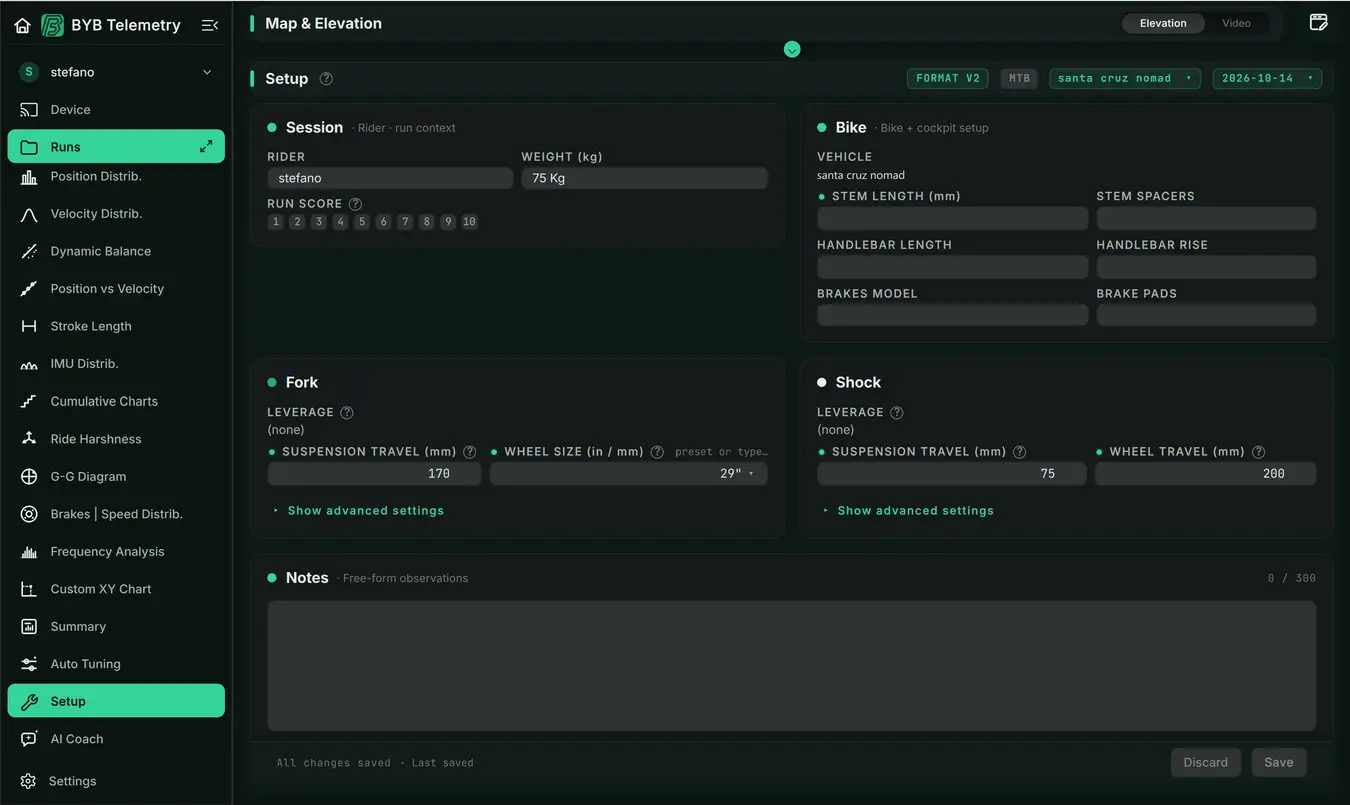Select run score 7
1350x805 pixels.
[405, 222]
